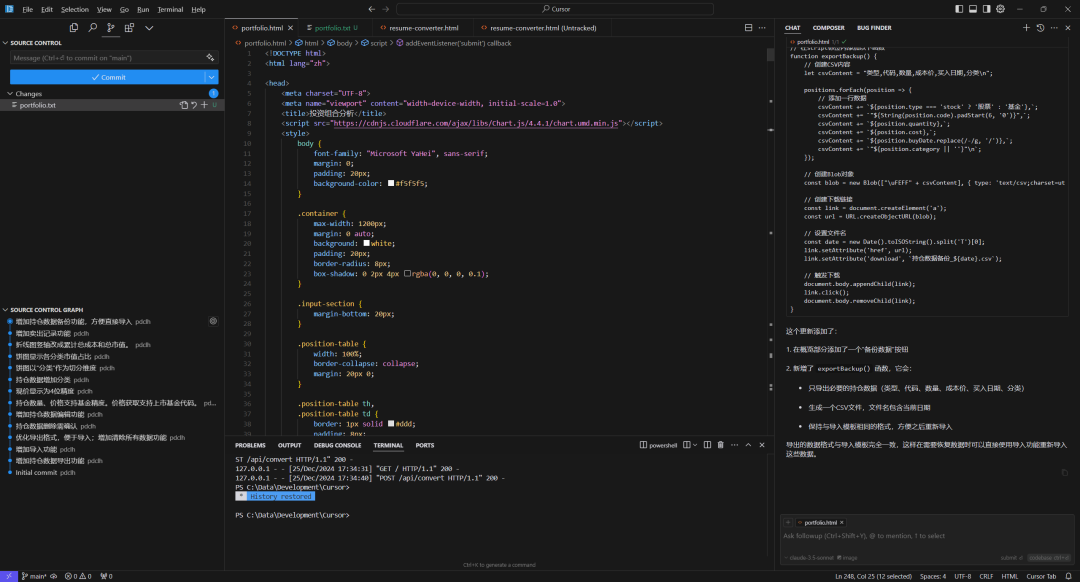Maximize the panel with up chevron
The width and height of the screenshot is (1080, 582).
[x=748, y=445]
